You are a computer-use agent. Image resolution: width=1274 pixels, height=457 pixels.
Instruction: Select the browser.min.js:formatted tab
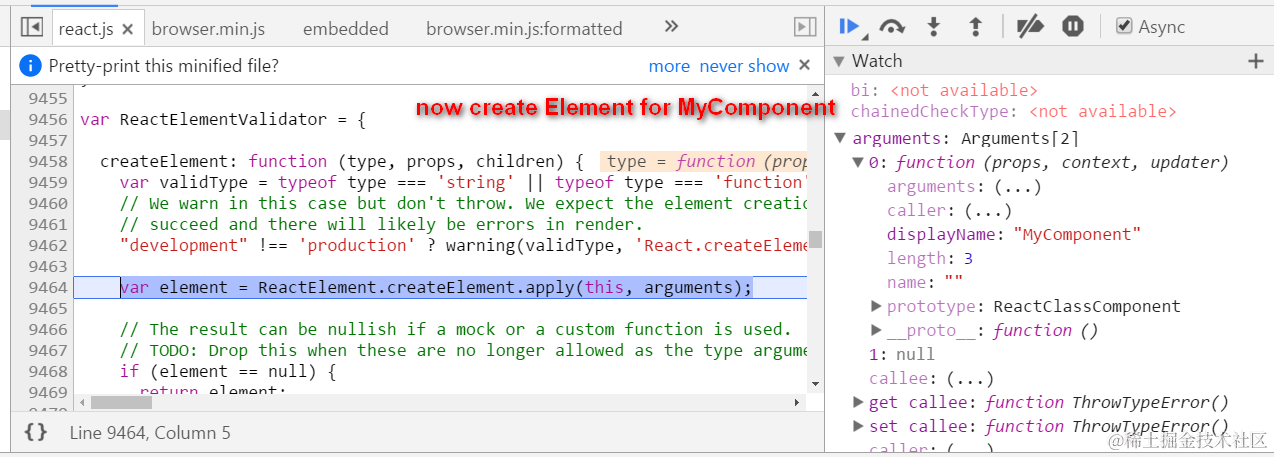click(x=524, y=29)
